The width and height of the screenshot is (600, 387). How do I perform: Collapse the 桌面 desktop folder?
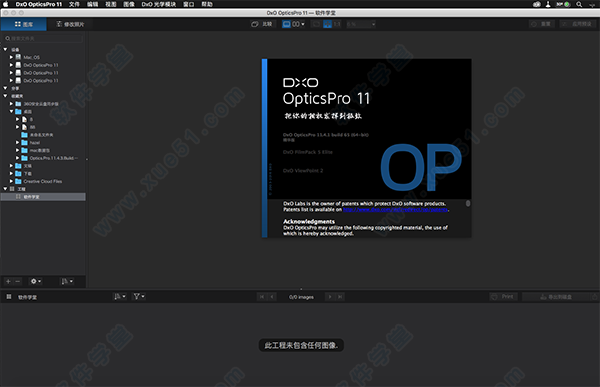tap(11, 111)
